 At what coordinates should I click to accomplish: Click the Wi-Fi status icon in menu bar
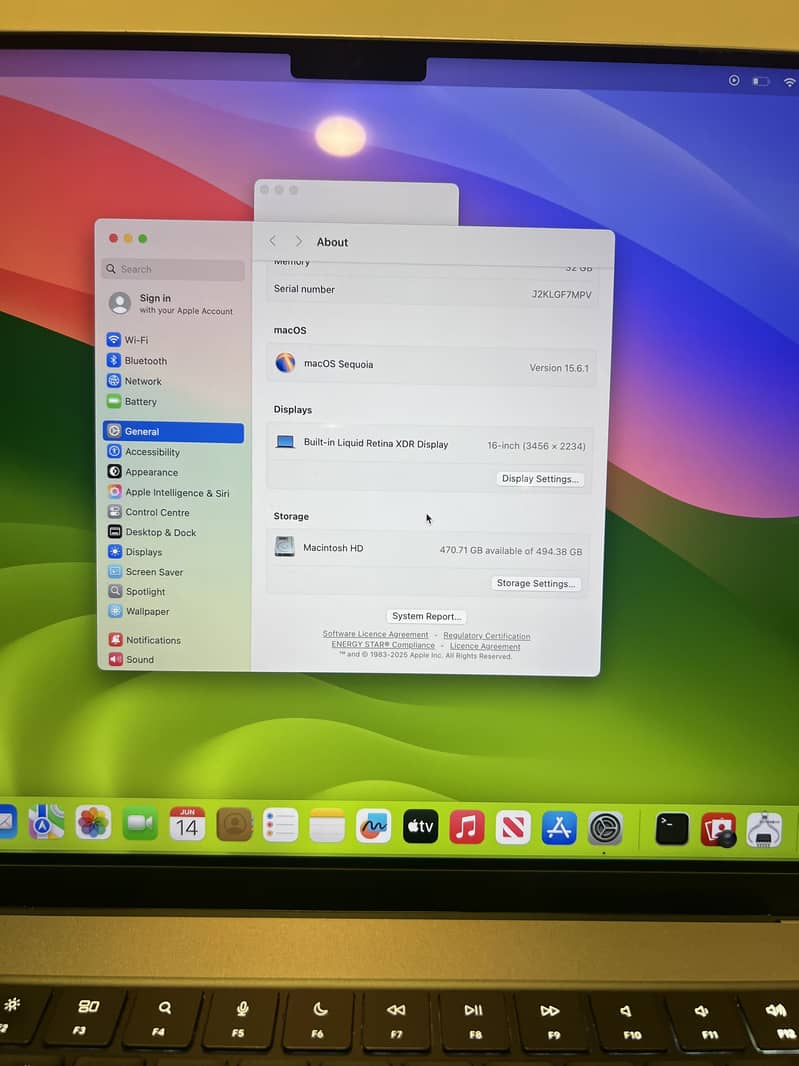coord(789,82)
